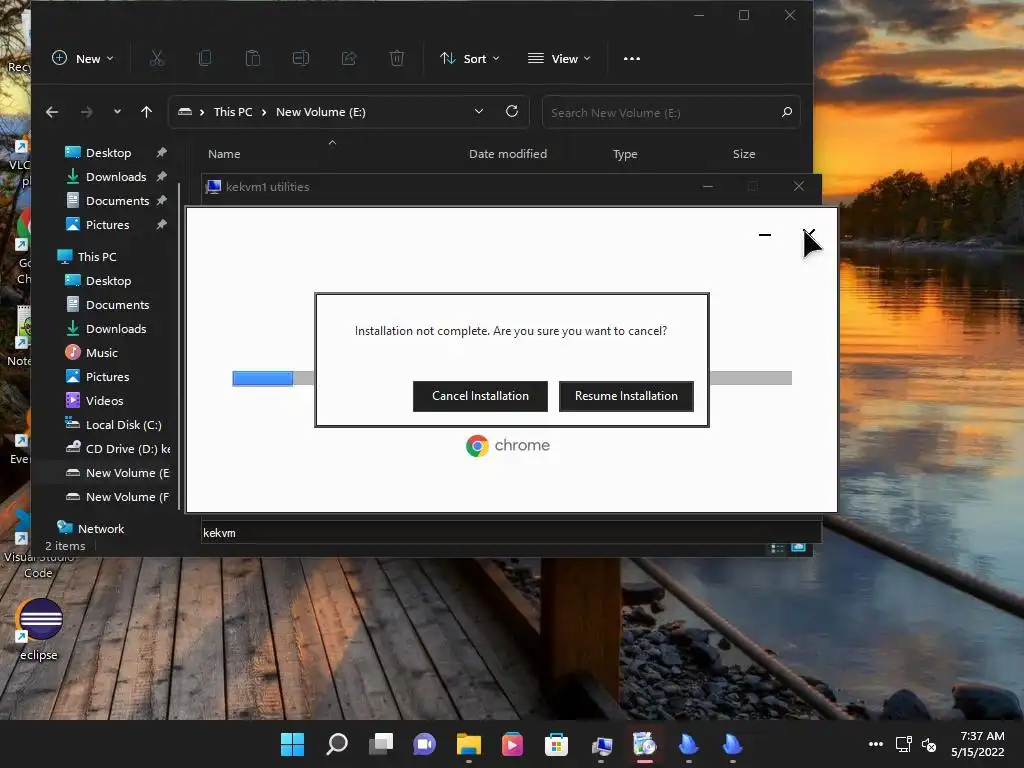Click the Share icon in toolbar

pyautogui.click(x=349, y=59)
